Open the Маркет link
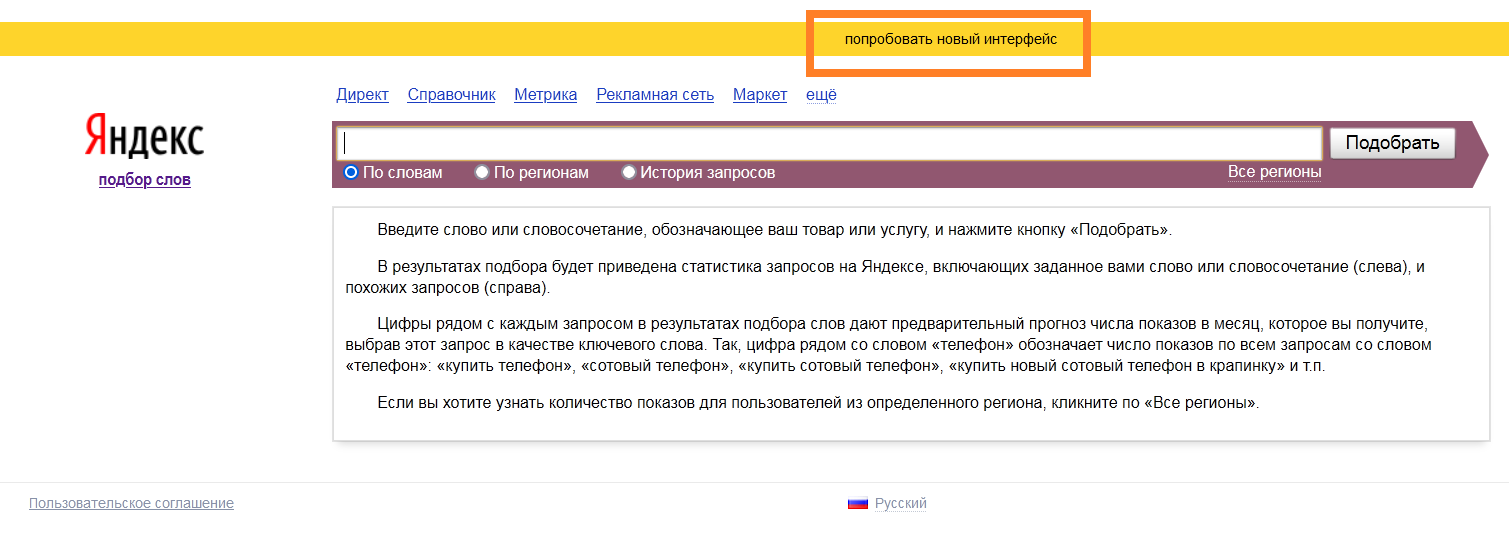1509x553 pixels. click(x=760, y=95)
